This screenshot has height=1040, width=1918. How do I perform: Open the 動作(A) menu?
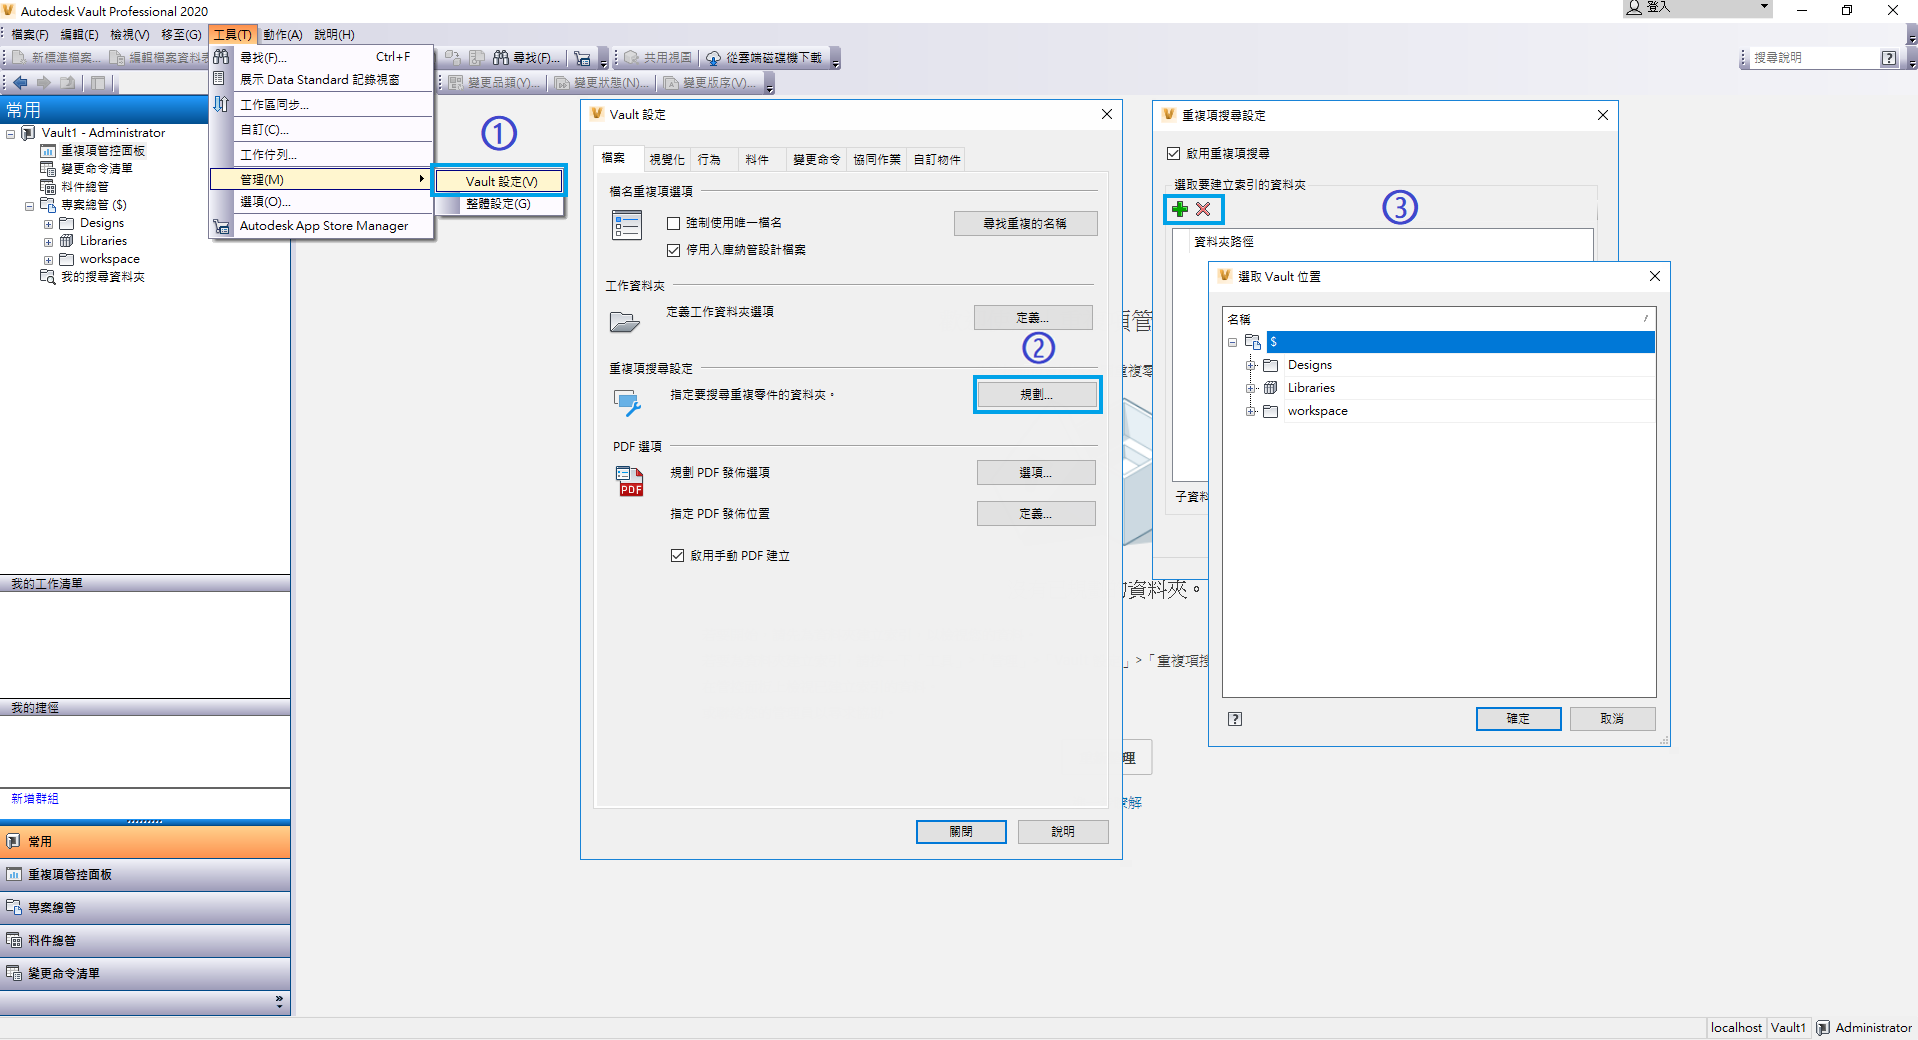click(x=283, y=35)
